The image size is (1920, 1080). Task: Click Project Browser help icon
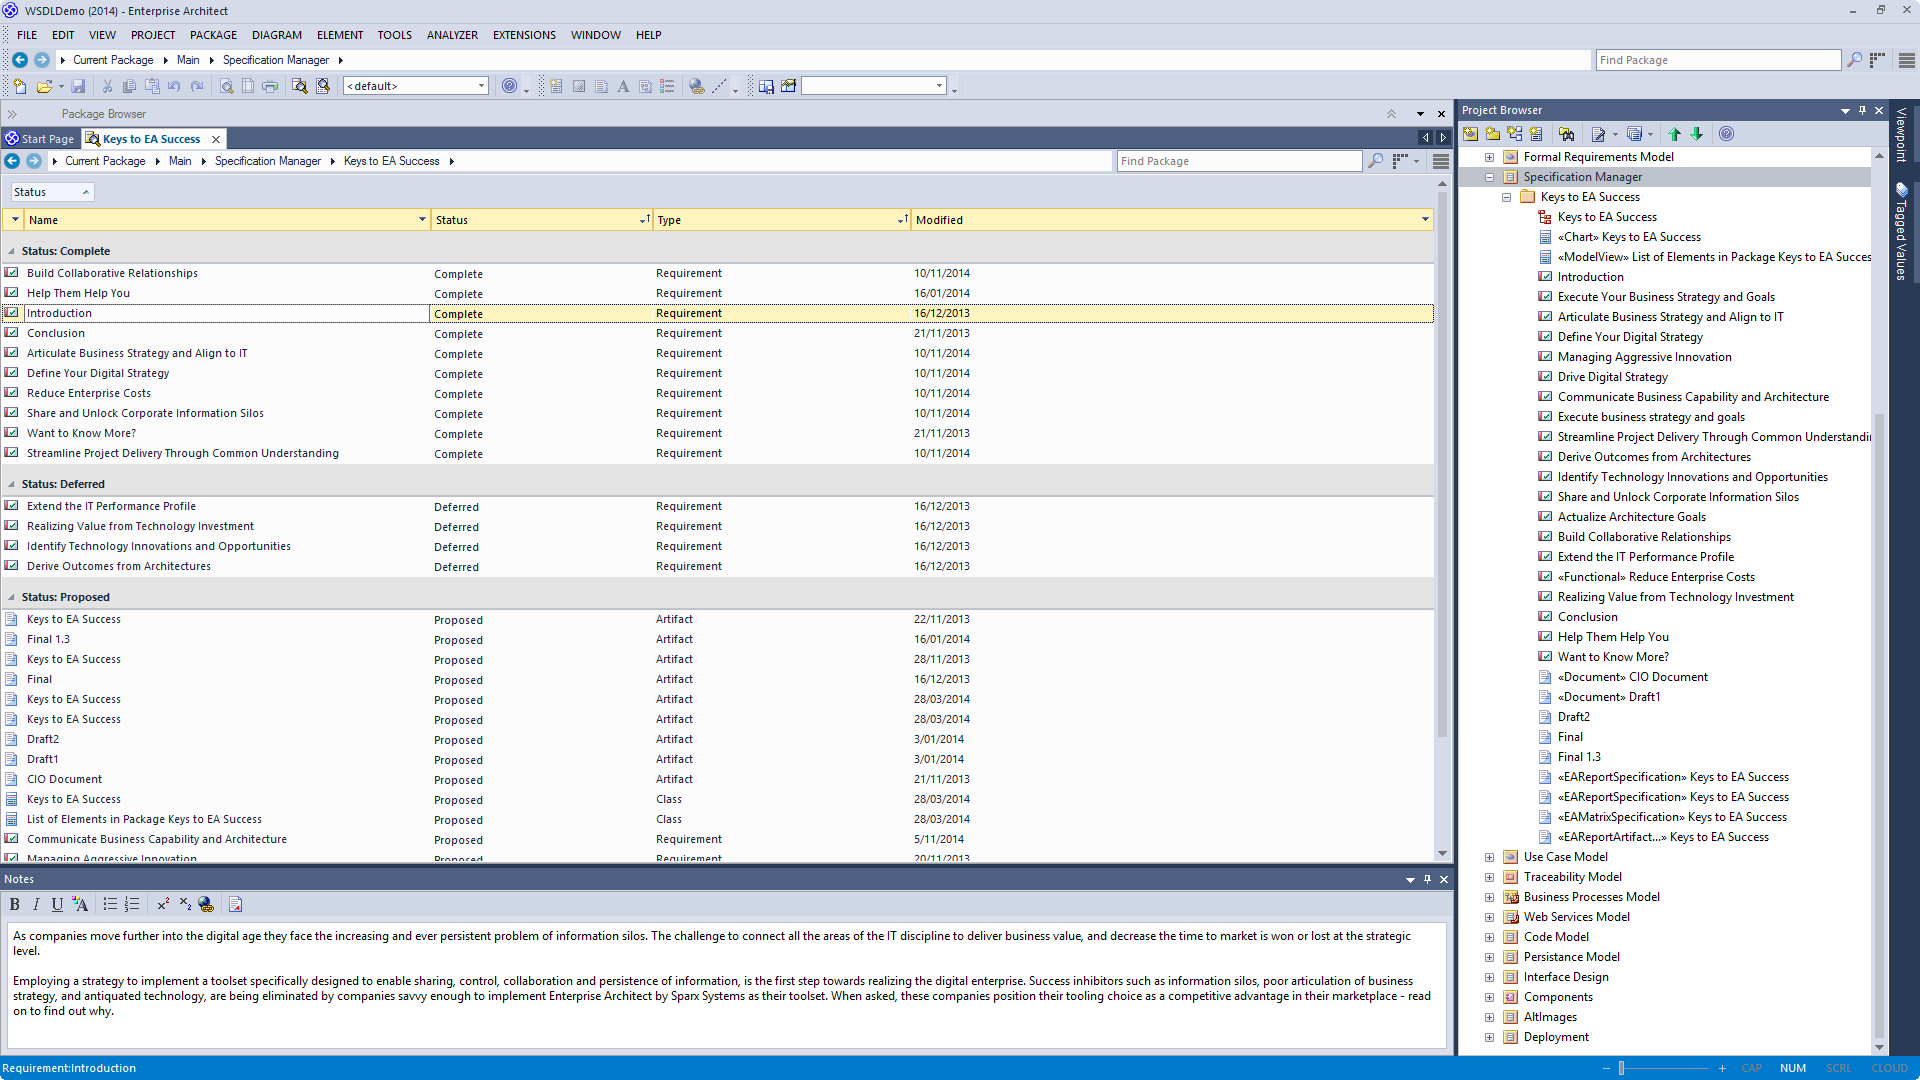click(x=1727, y=134)
